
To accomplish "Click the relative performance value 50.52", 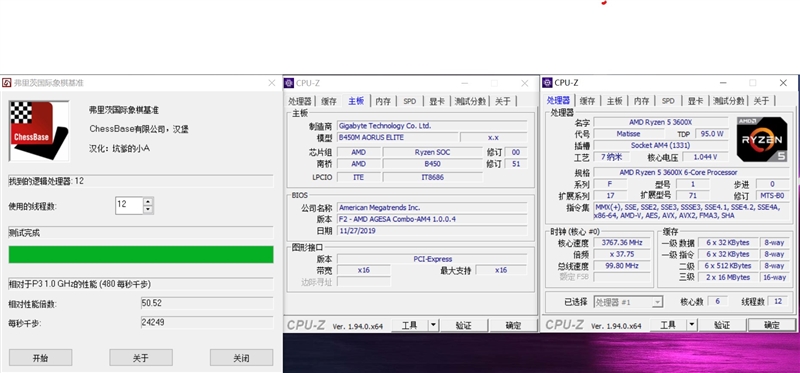I will click(207, 303).
